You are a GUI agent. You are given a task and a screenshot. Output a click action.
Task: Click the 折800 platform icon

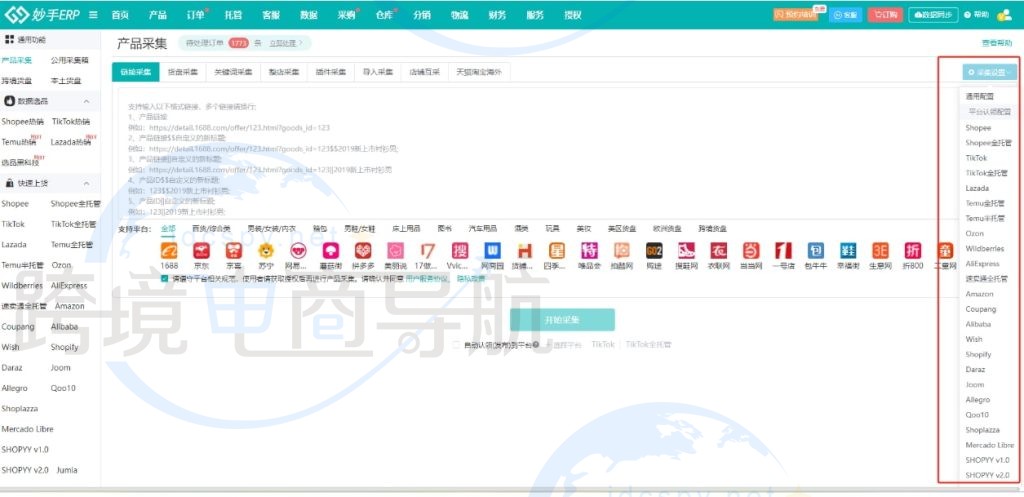click(x=912, y=251)
